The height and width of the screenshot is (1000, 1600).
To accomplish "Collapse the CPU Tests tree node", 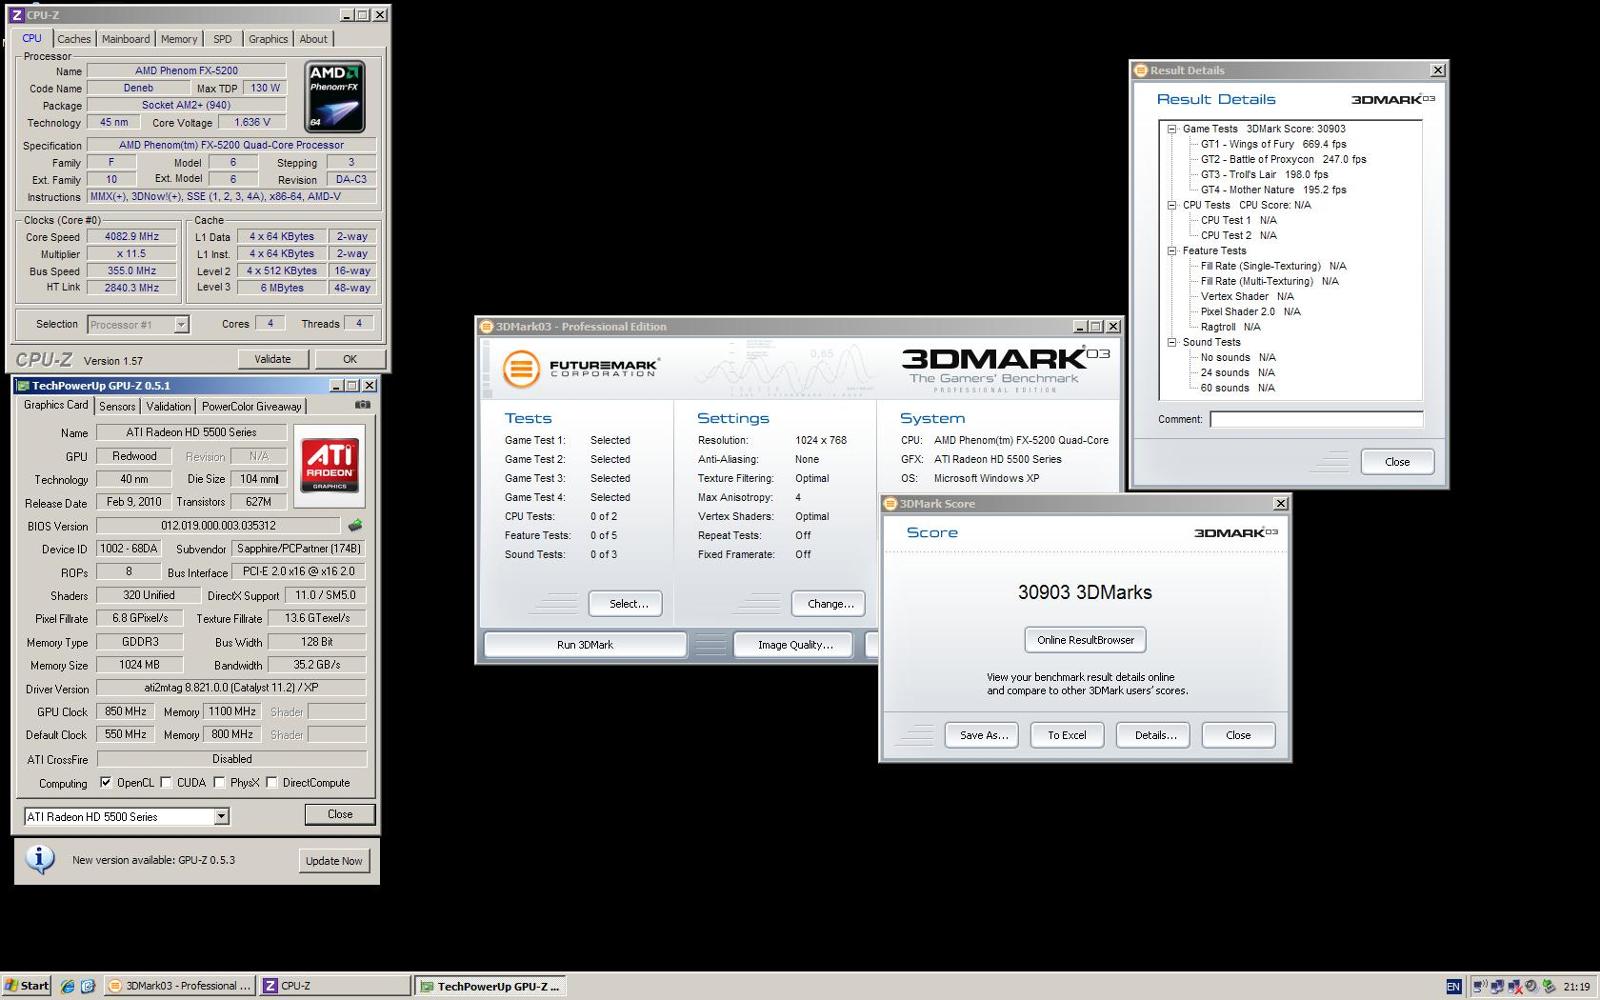I will coord(1171,205).
